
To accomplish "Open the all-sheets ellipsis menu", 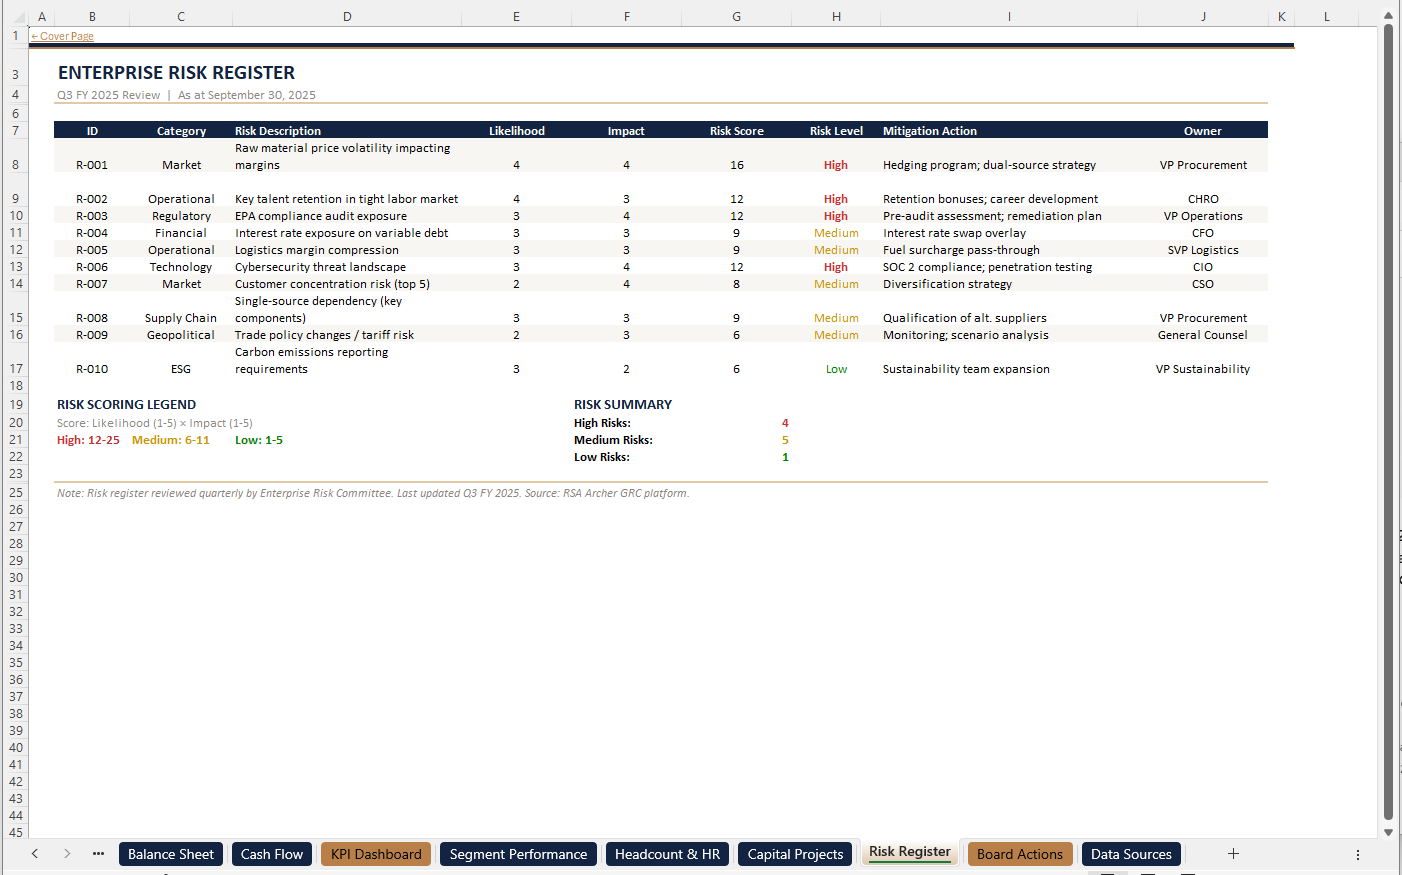I will (97, 853).
